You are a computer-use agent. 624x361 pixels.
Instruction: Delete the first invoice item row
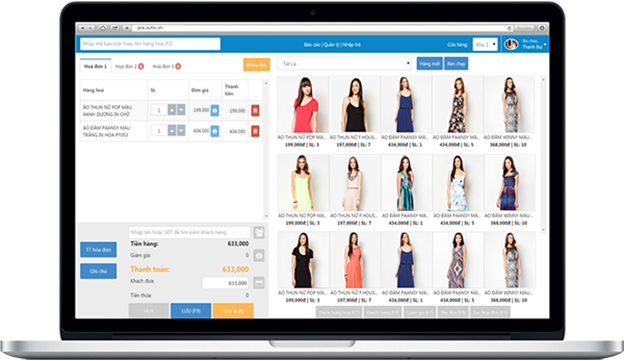point(255,110)
